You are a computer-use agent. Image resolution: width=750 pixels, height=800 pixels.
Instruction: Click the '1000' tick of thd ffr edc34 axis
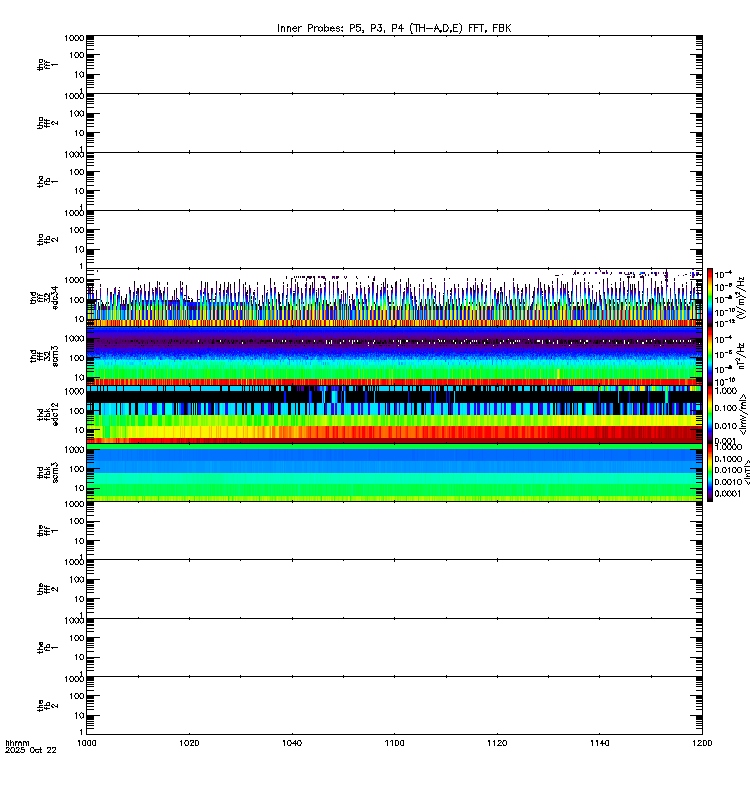point(74,280)
